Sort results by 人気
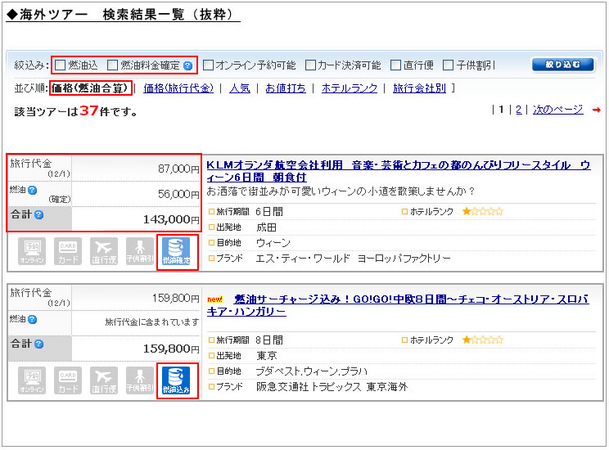The height and width of the screenshot is (450, 609). click(x=240, y=89)
